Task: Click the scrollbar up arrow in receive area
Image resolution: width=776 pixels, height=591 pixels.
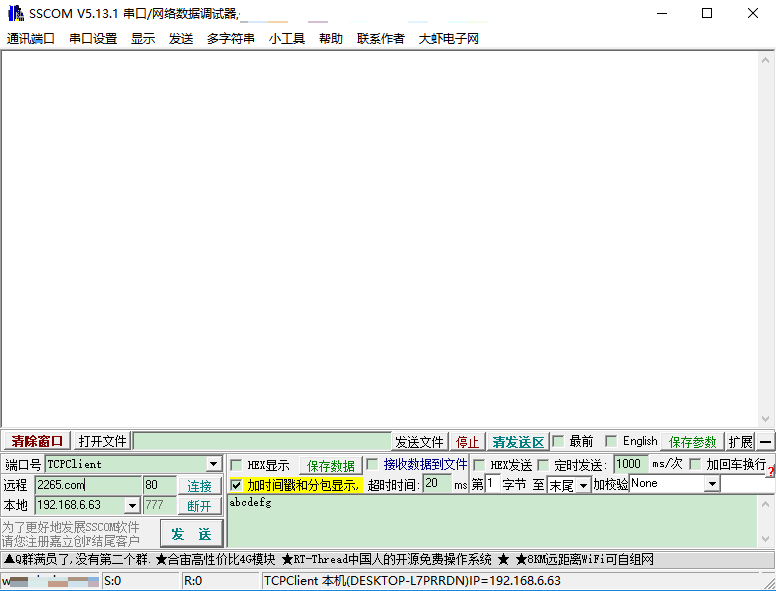Action: point(767,58)
